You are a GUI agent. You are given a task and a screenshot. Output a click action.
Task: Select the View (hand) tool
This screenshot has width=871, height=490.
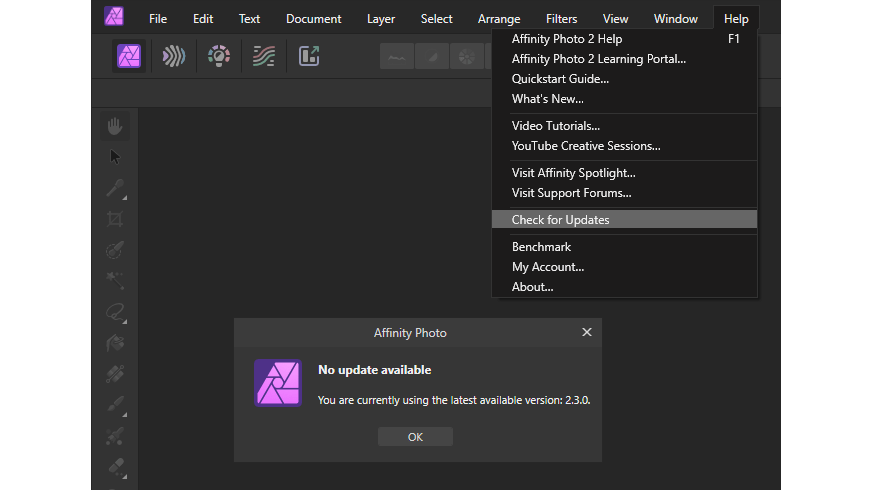pos(115,126)
